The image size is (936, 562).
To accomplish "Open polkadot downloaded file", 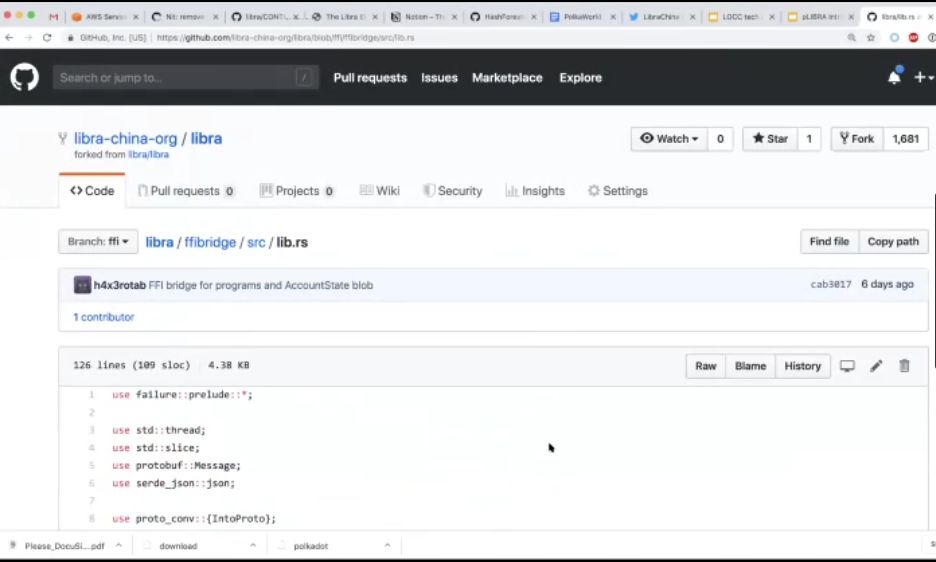I will click(x=310, y=546).
